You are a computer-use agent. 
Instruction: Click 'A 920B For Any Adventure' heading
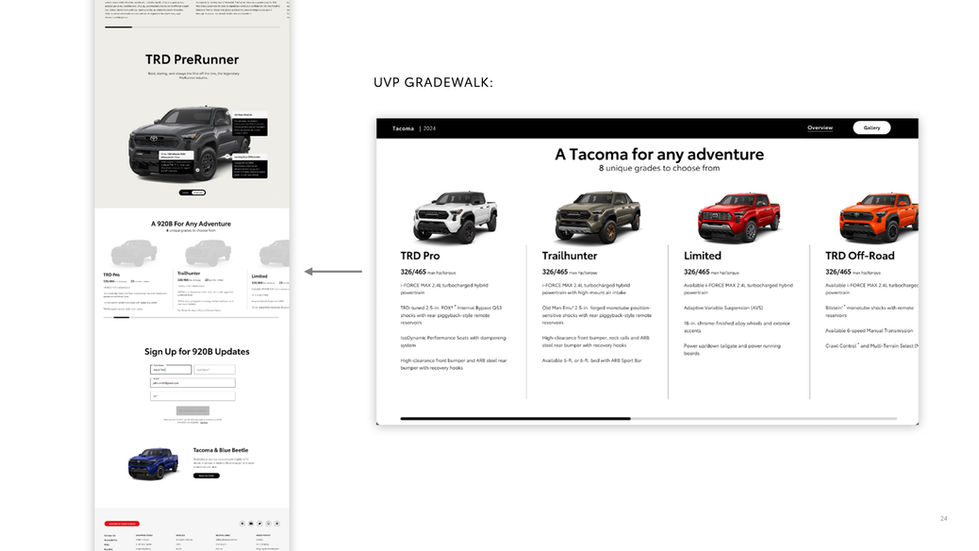191,223
